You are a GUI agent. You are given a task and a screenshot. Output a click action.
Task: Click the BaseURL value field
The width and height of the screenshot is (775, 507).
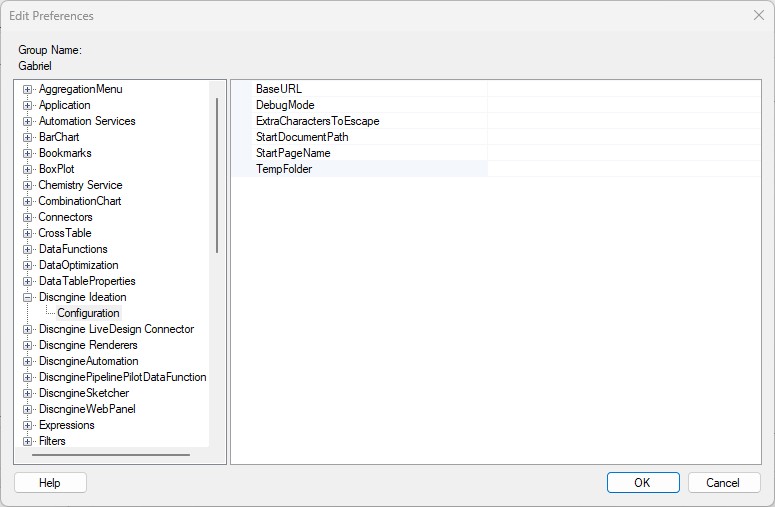point(624,89)
